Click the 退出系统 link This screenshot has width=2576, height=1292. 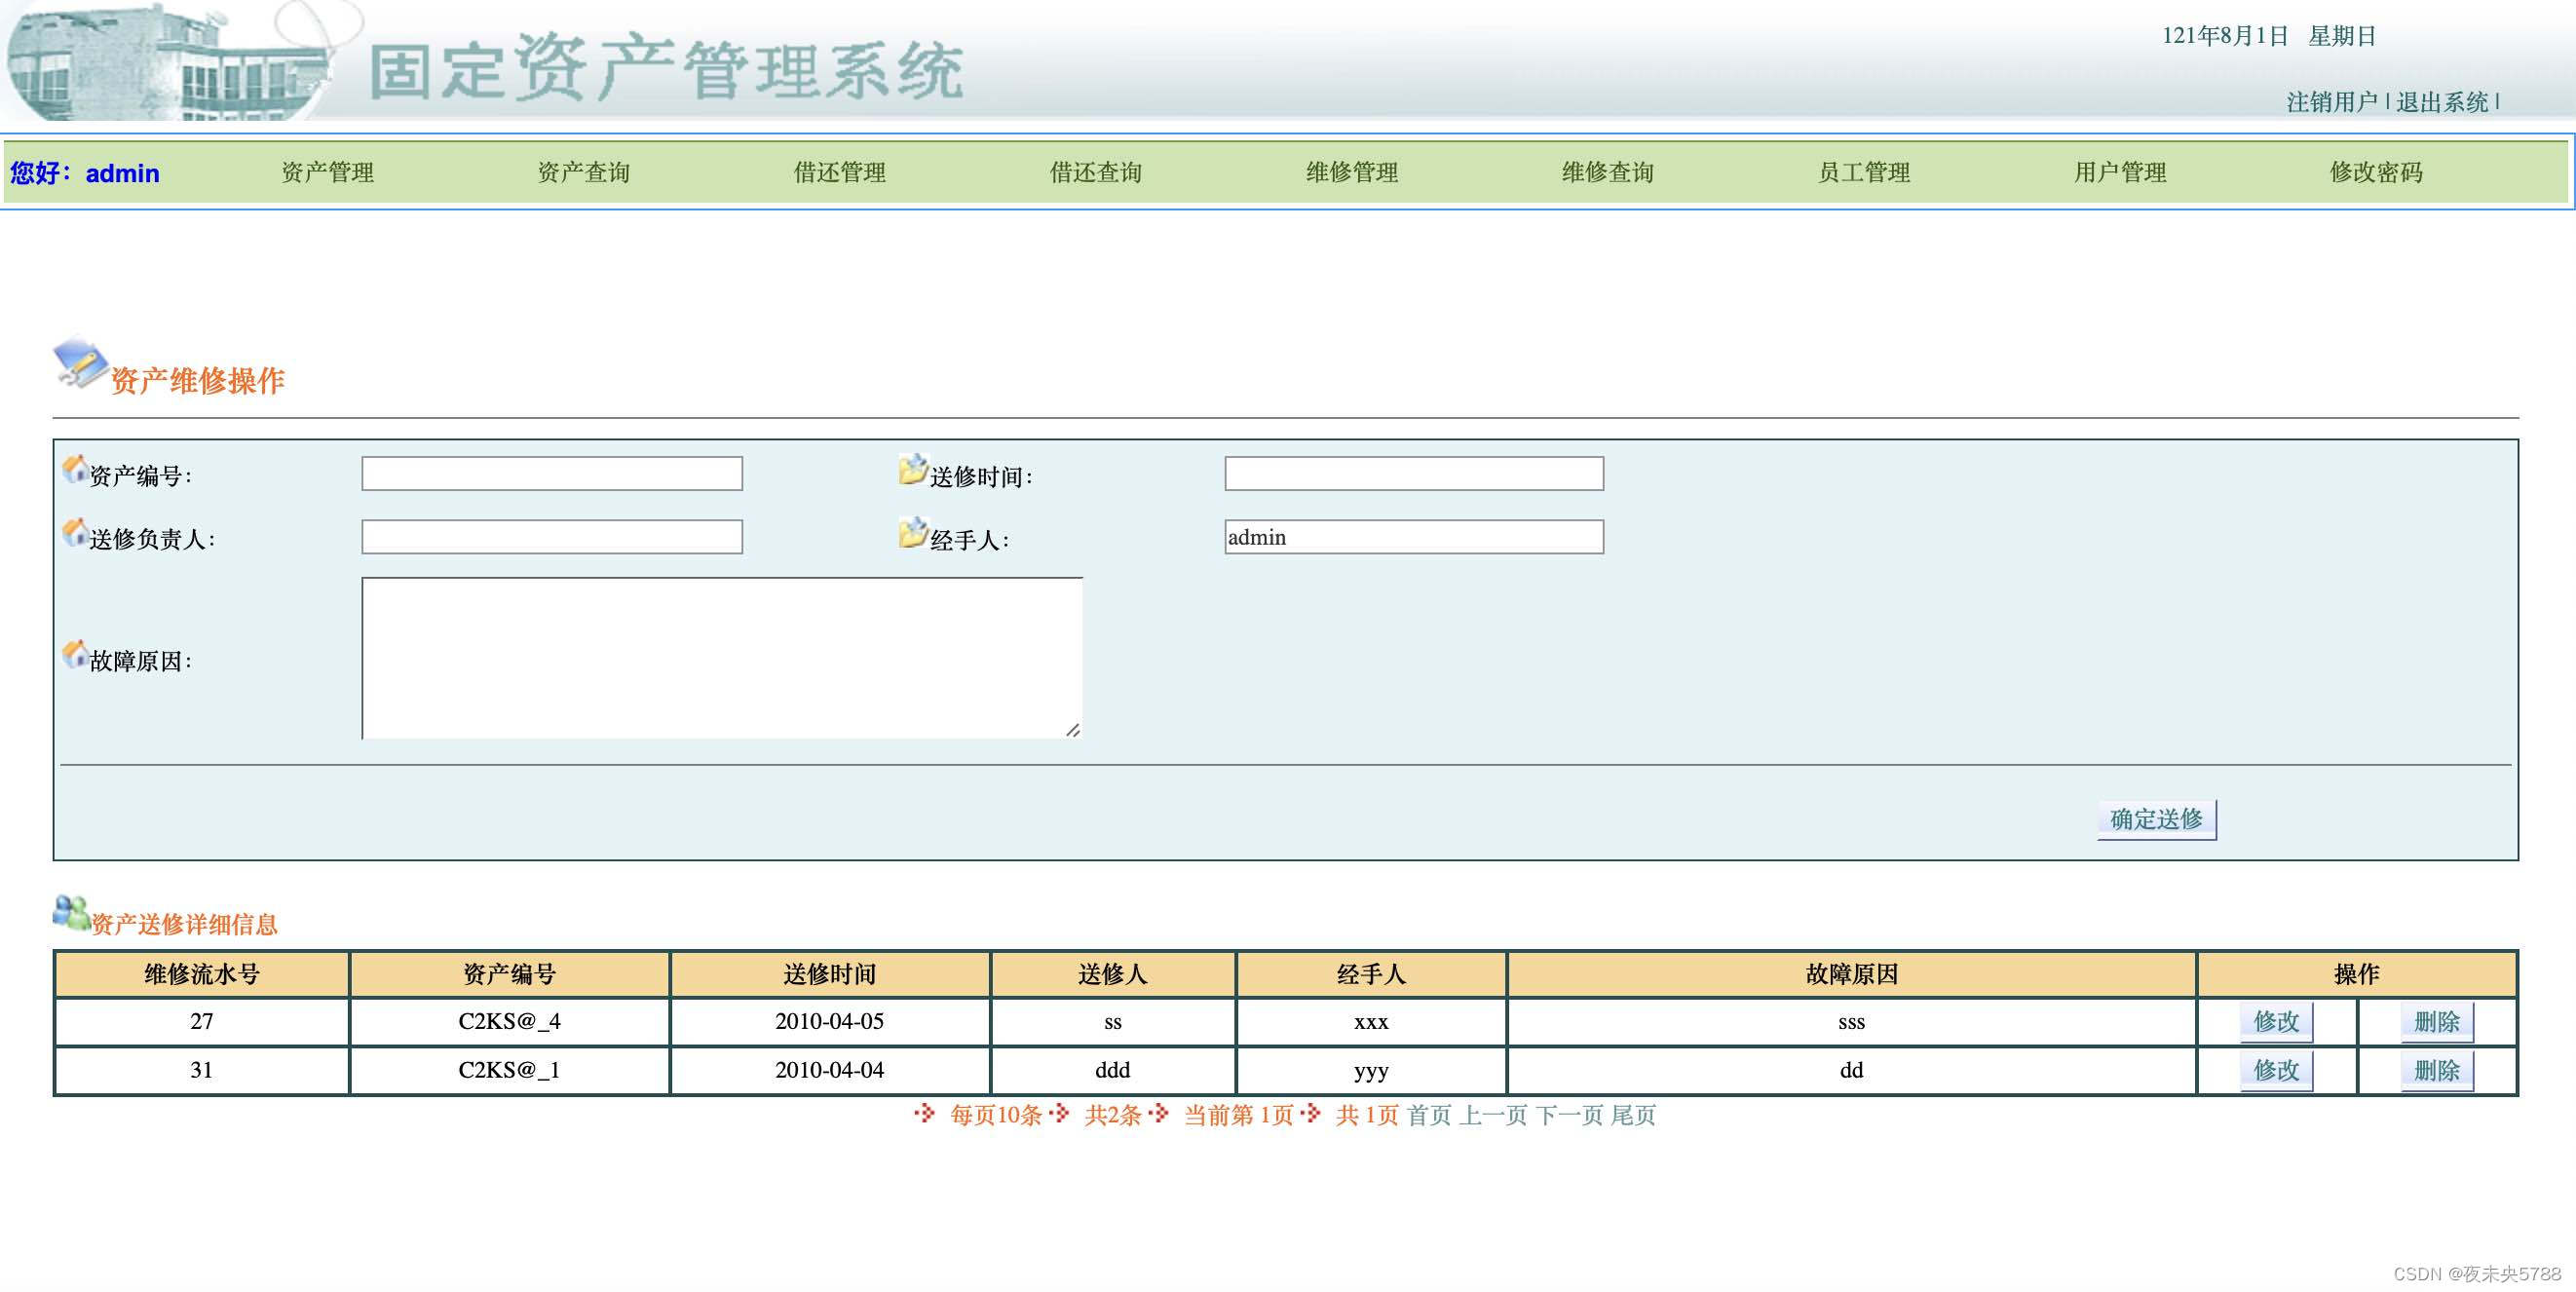(x=2441, y=102)
